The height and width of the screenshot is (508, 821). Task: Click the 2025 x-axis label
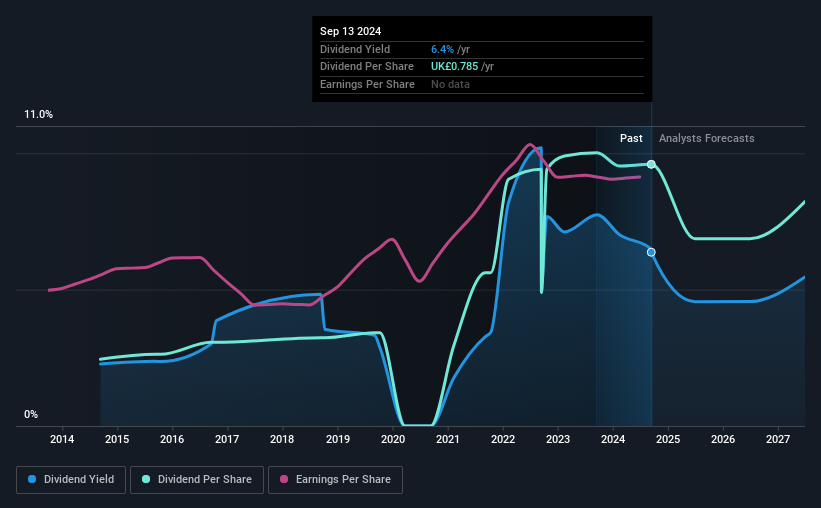pos(668,439)
